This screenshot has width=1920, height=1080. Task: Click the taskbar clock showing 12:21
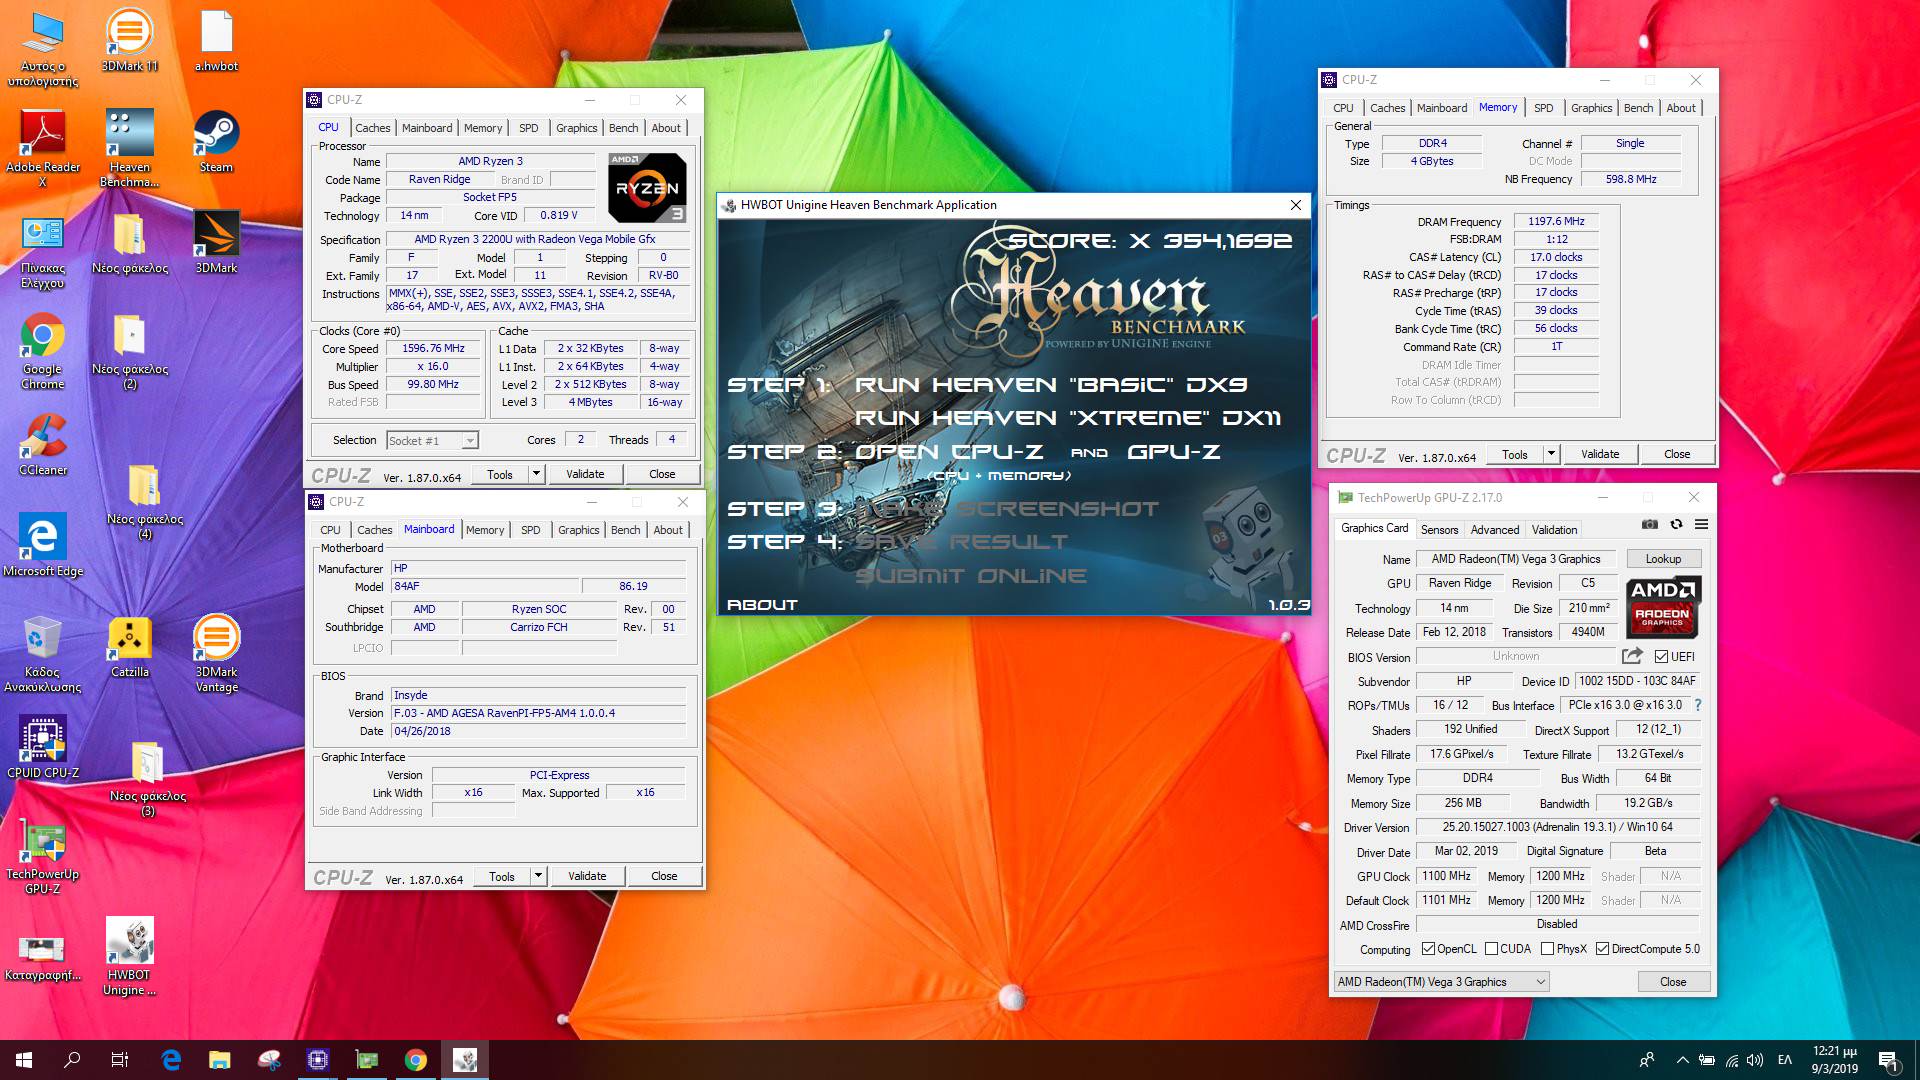1834,1060
